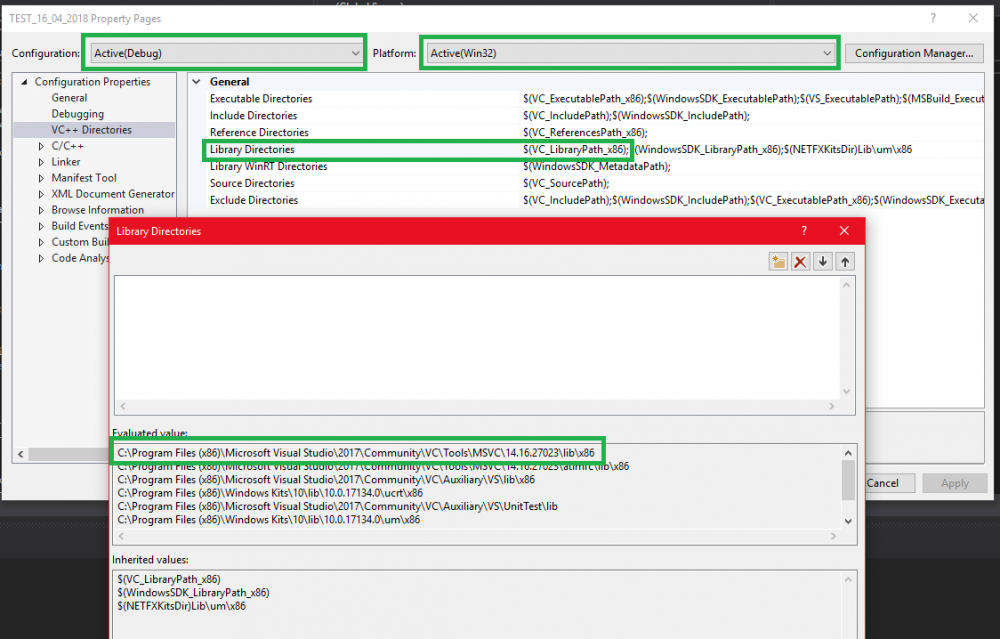
Task: Click the collapse chevron at bottom-left of Property Pages
Action: [x=20, y=453]
